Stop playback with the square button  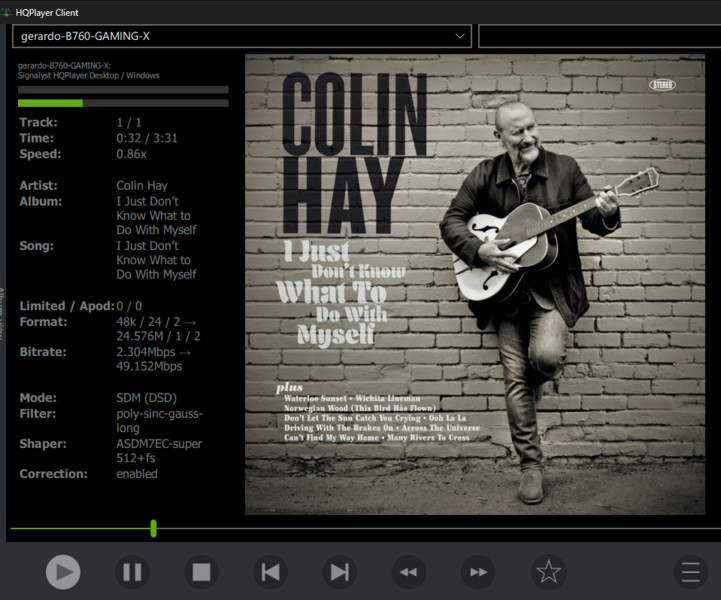click(201, 572)
